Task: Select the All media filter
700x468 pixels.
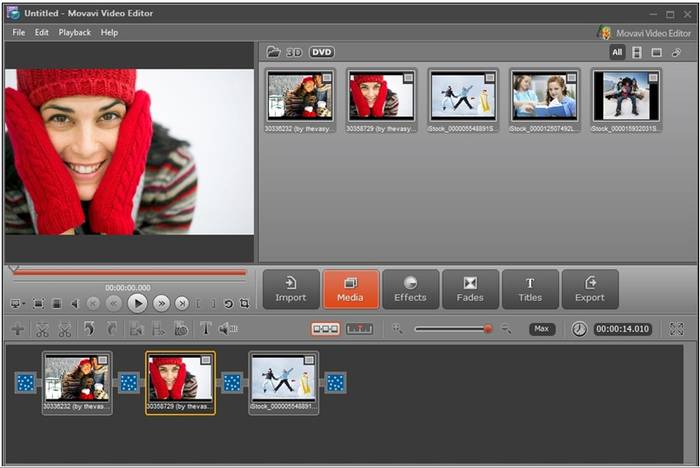Action: (617, 52)
